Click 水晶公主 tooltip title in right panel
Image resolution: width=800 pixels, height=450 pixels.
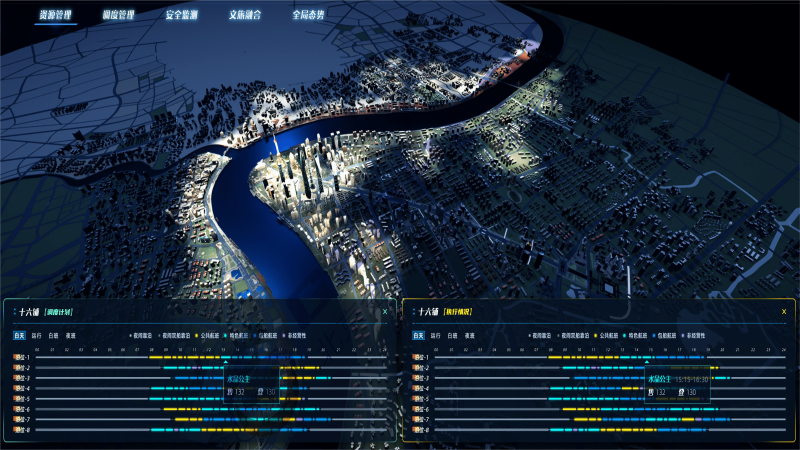point(660,380)
